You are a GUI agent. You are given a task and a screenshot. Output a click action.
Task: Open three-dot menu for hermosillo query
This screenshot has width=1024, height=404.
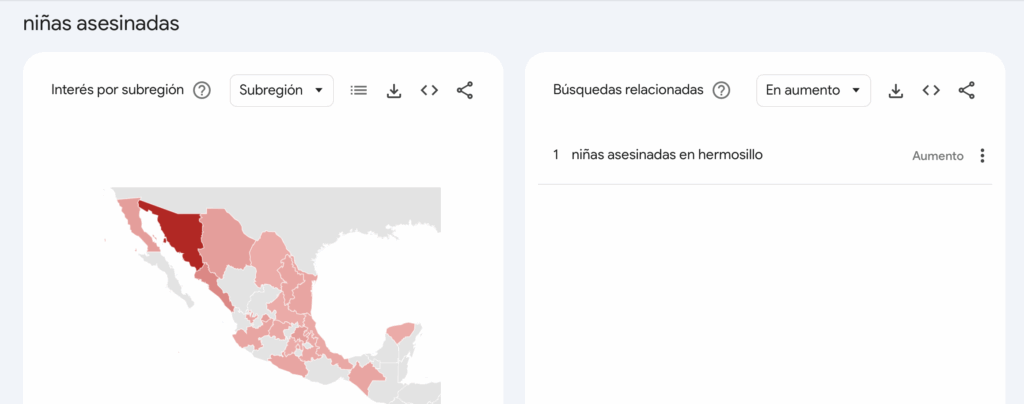click(x=982, y=156)
